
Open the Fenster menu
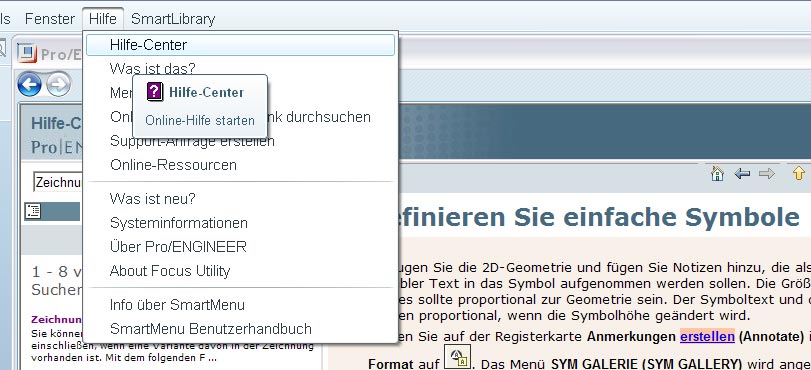tap(50, 19)
